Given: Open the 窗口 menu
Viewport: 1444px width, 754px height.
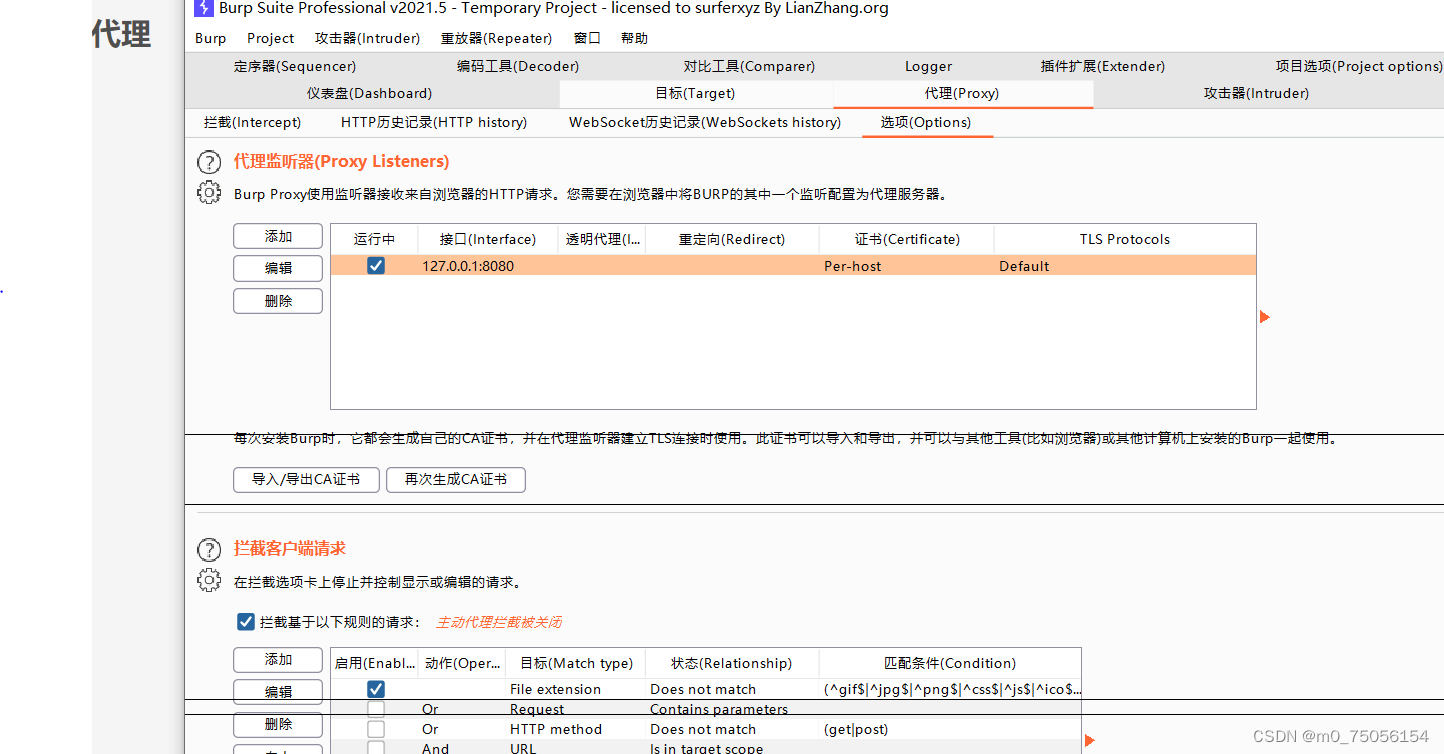Looking at the screenshot, I should click(x=587, y=38).
